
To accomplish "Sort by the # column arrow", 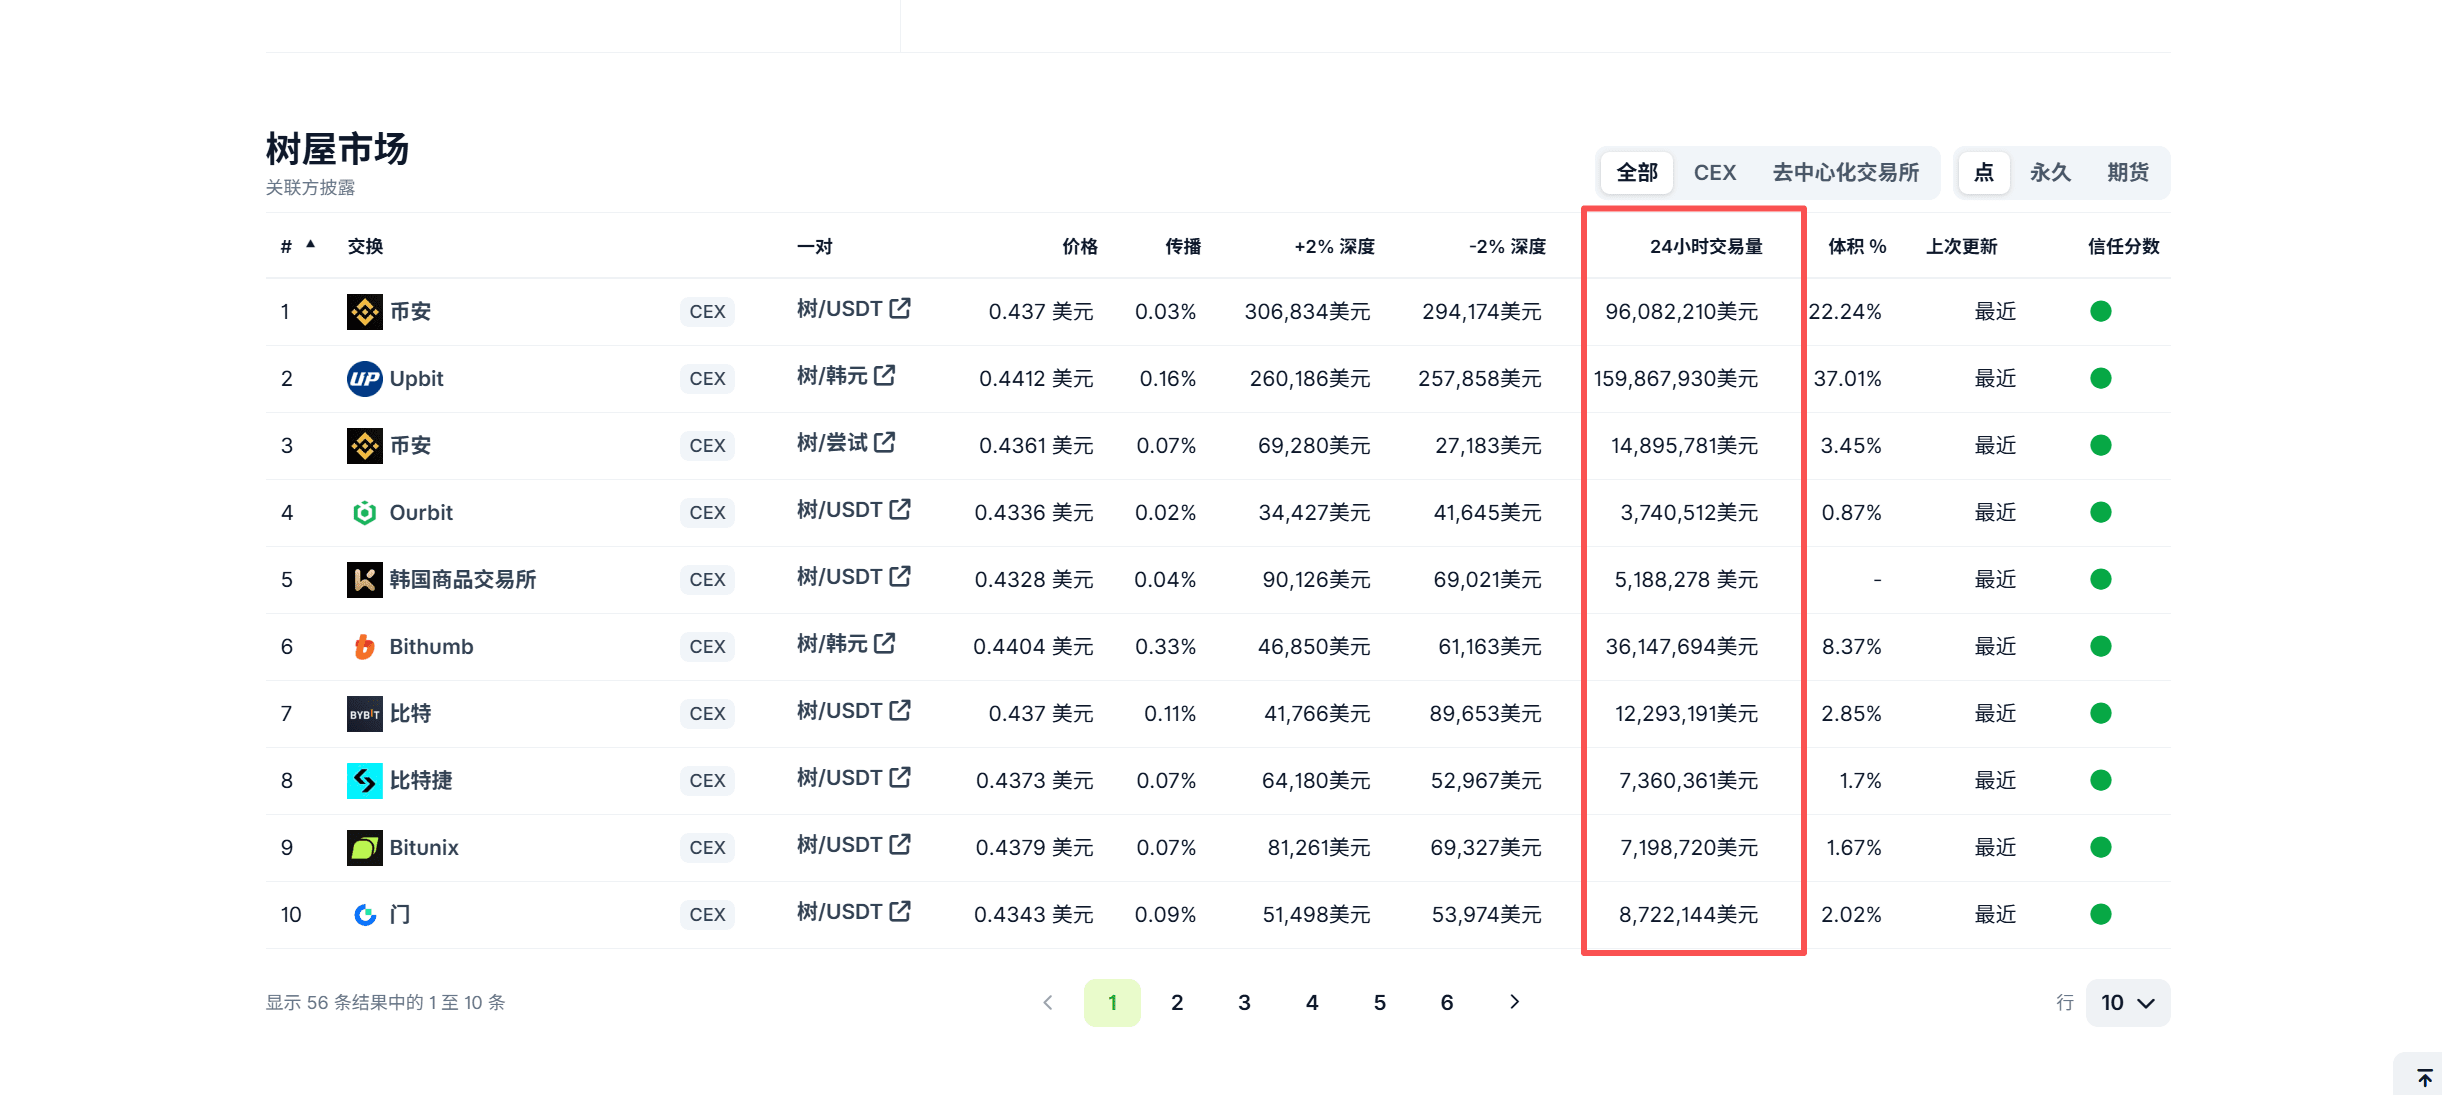I will coord(311,244).
